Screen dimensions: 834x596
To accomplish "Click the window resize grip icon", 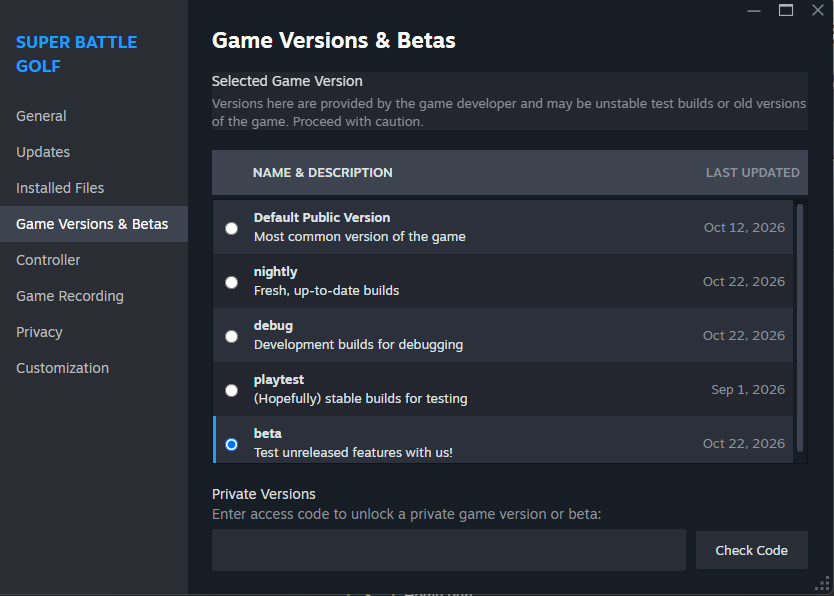I will [822, 584].
